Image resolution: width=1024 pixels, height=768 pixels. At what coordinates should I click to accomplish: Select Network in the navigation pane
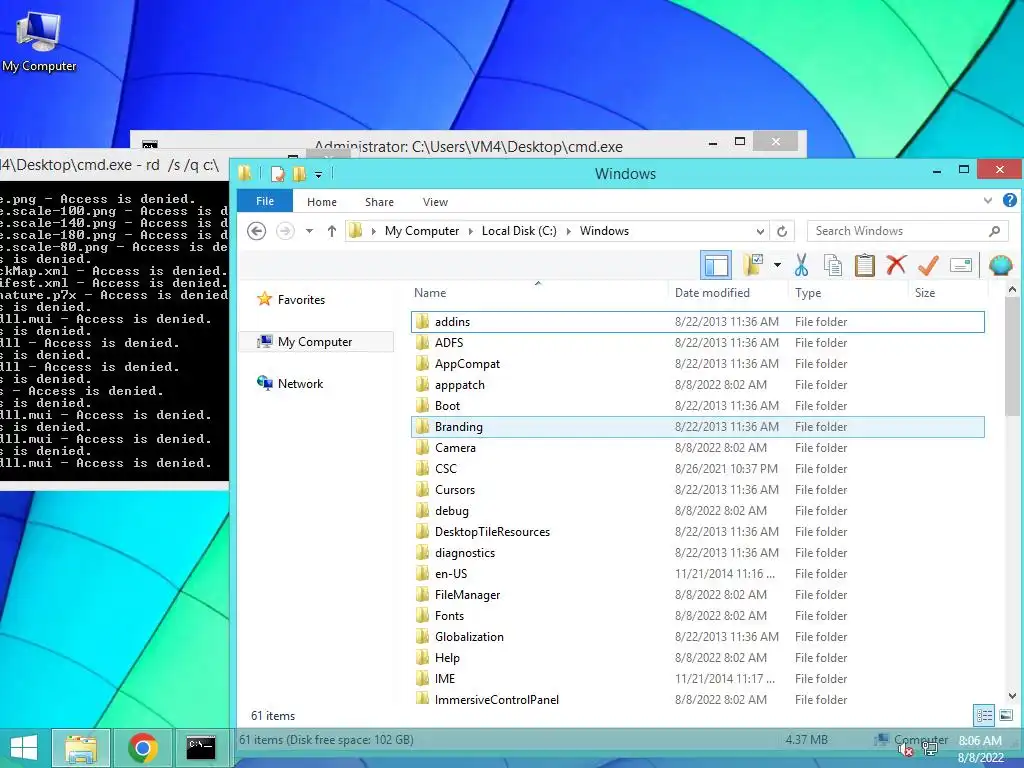tap(291, 383)
